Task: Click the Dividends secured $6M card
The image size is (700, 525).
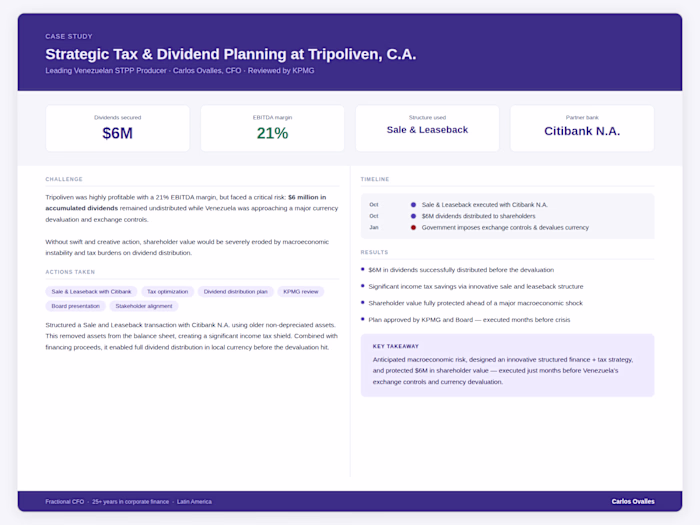Action: pyautogui.click(x=117, y=128)
